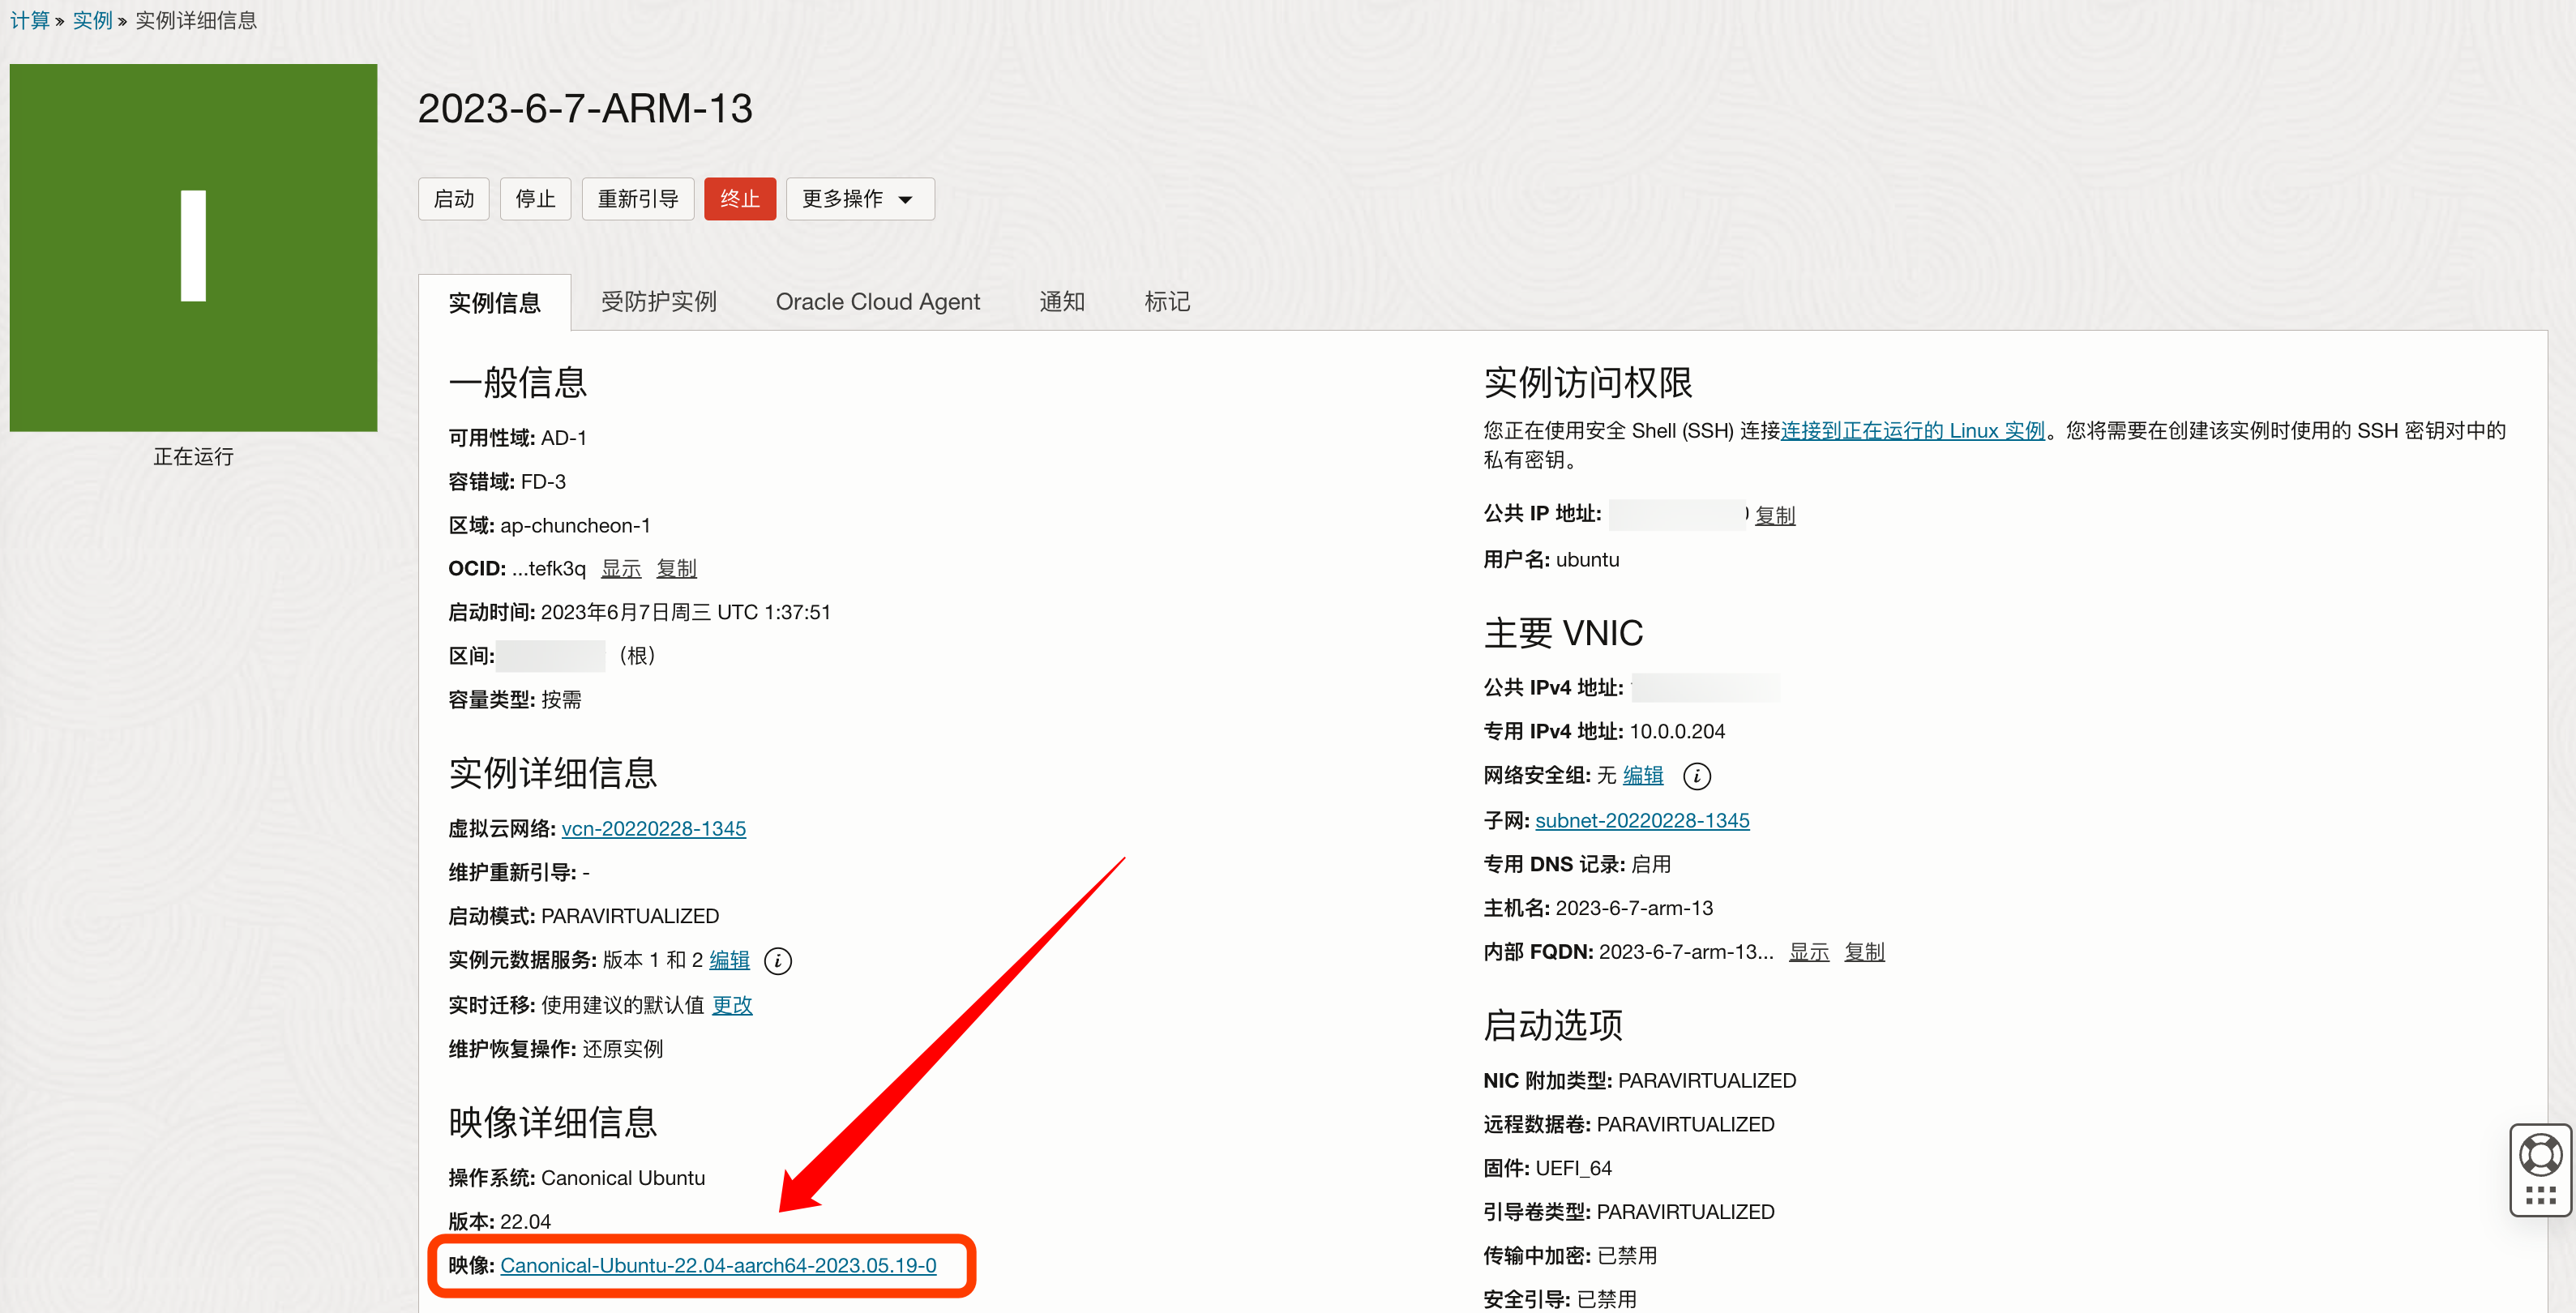The image size is (2576, 1313).
Task: Click the green running instance status image
Action: [x=193, y=247]
